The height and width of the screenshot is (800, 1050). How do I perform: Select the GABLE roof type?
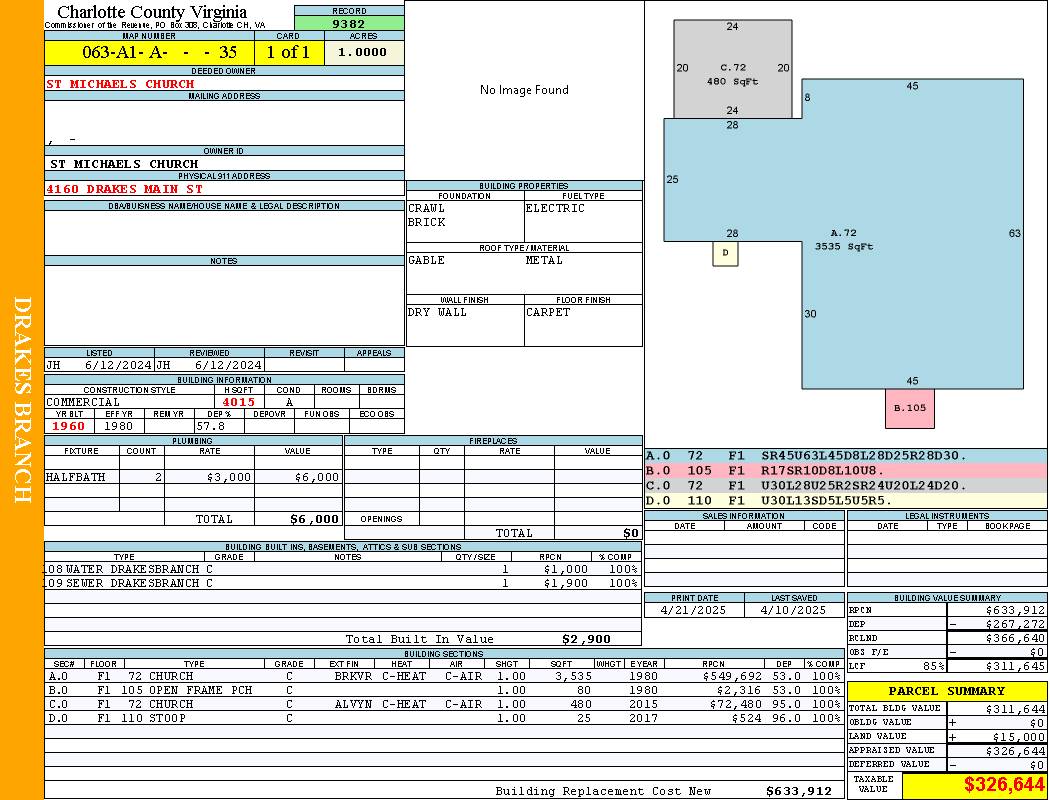point(427,260)
